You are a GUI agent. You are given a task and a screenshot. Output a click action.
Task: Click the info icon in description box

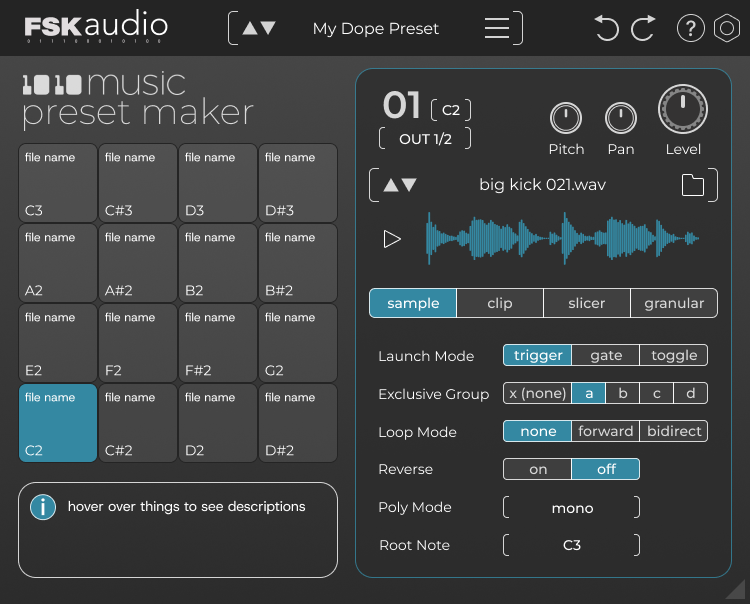(x=43, y=507)
